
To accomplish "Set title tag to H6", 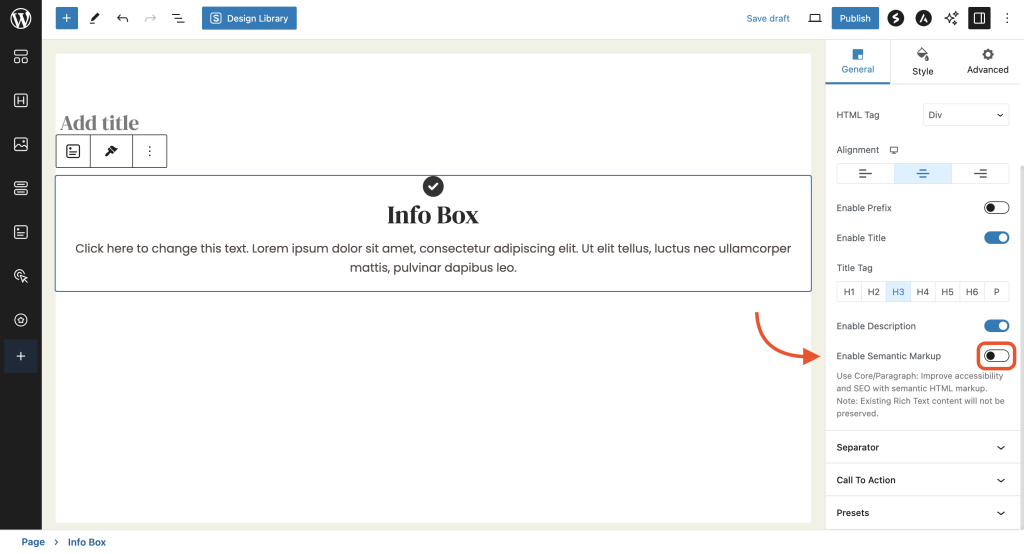I will click(x=972, y=292).
